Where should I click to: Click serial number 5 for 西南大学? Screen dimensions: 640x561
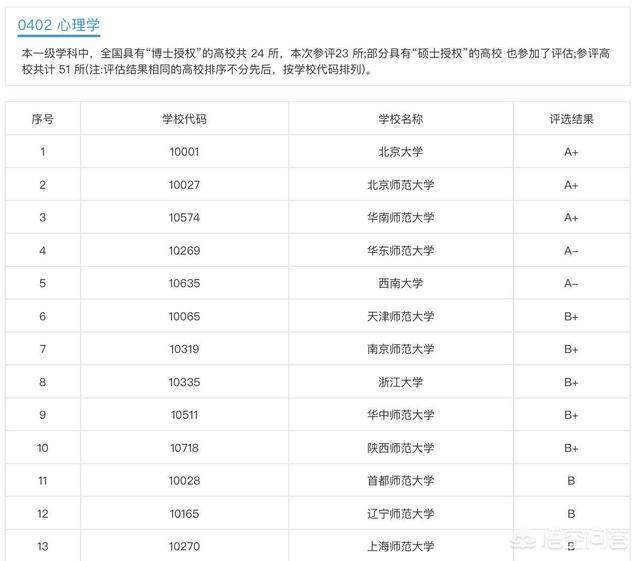pos(42,283)
